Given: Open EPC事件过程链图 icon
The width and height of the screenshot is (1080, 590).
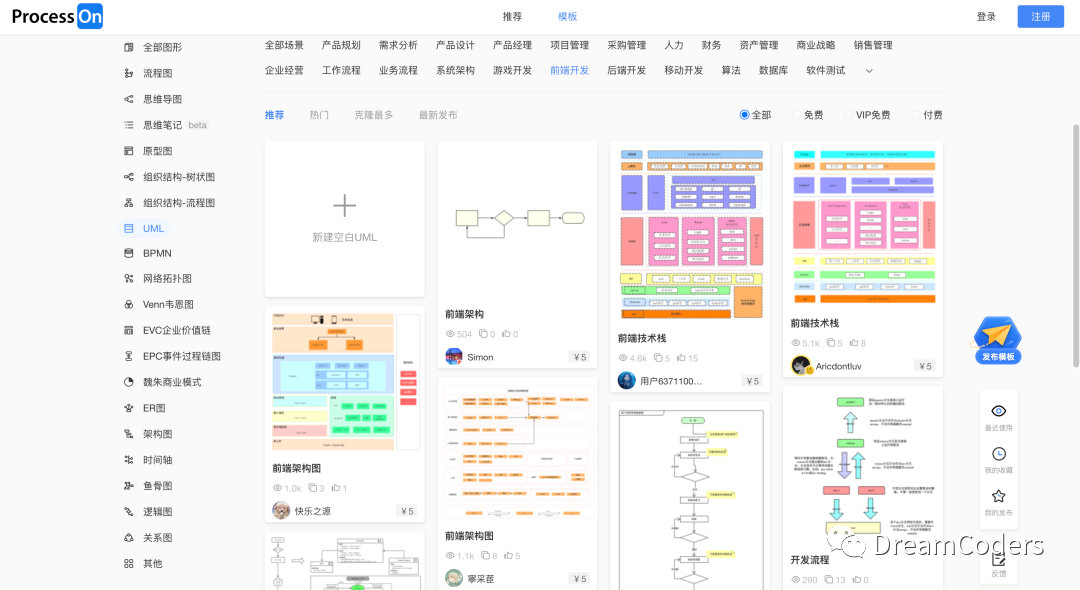Looking at the screenshot, I should [x=129, y=356].
